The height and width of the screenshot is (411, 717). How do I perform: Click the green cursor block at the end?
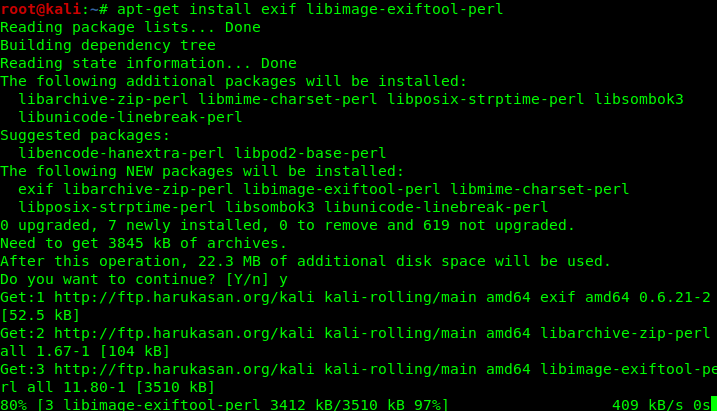712,404
